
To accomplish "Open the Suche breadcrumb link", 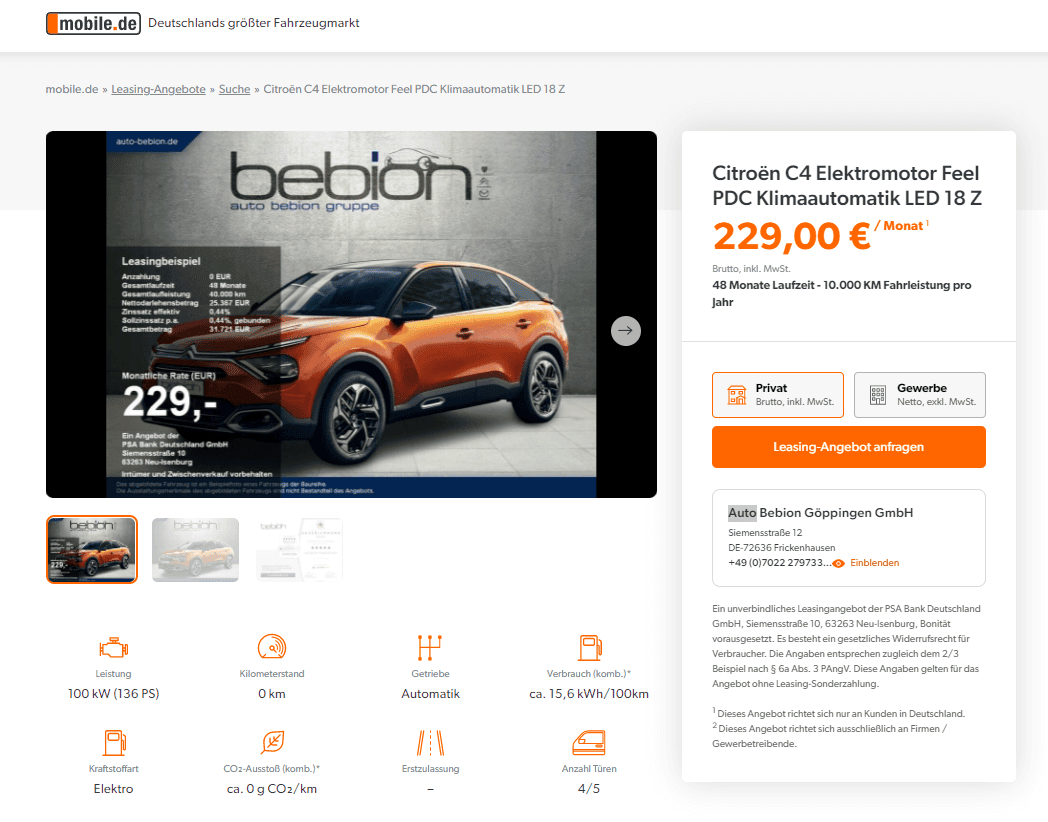I will tap(235, 89).
